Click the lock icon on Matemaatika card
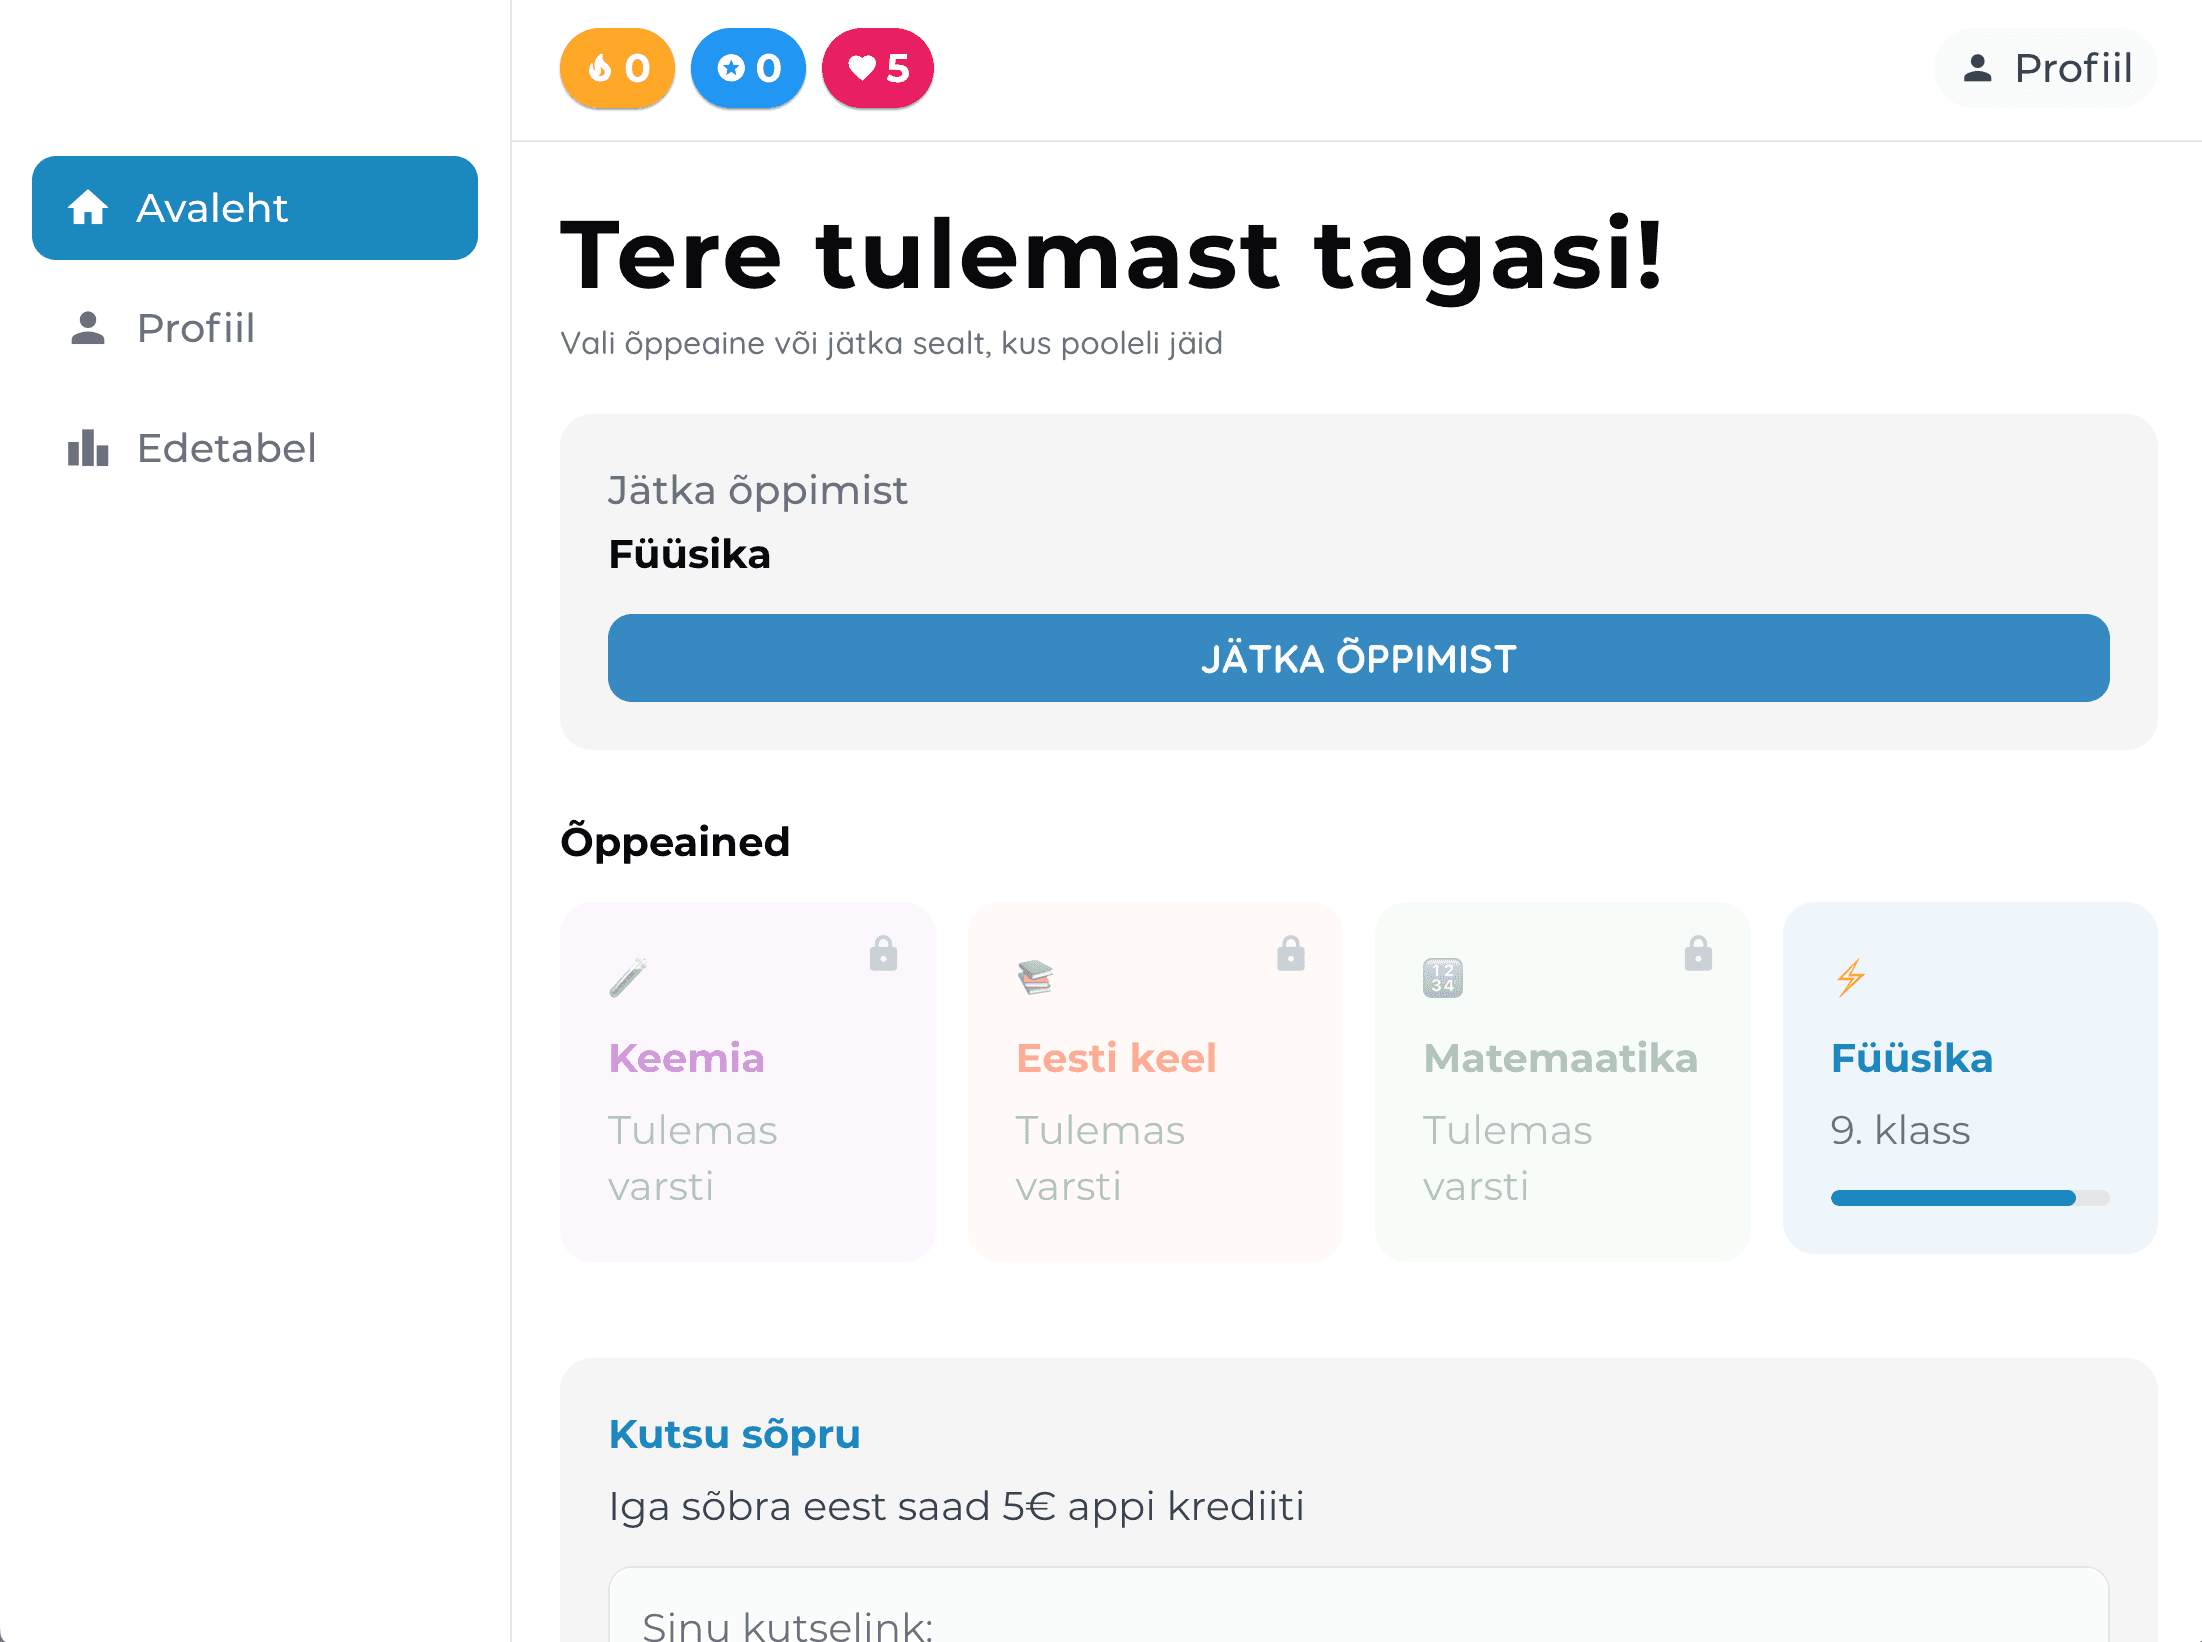This screenshot has height=1642, width=2202. [x=1697, y=954]
